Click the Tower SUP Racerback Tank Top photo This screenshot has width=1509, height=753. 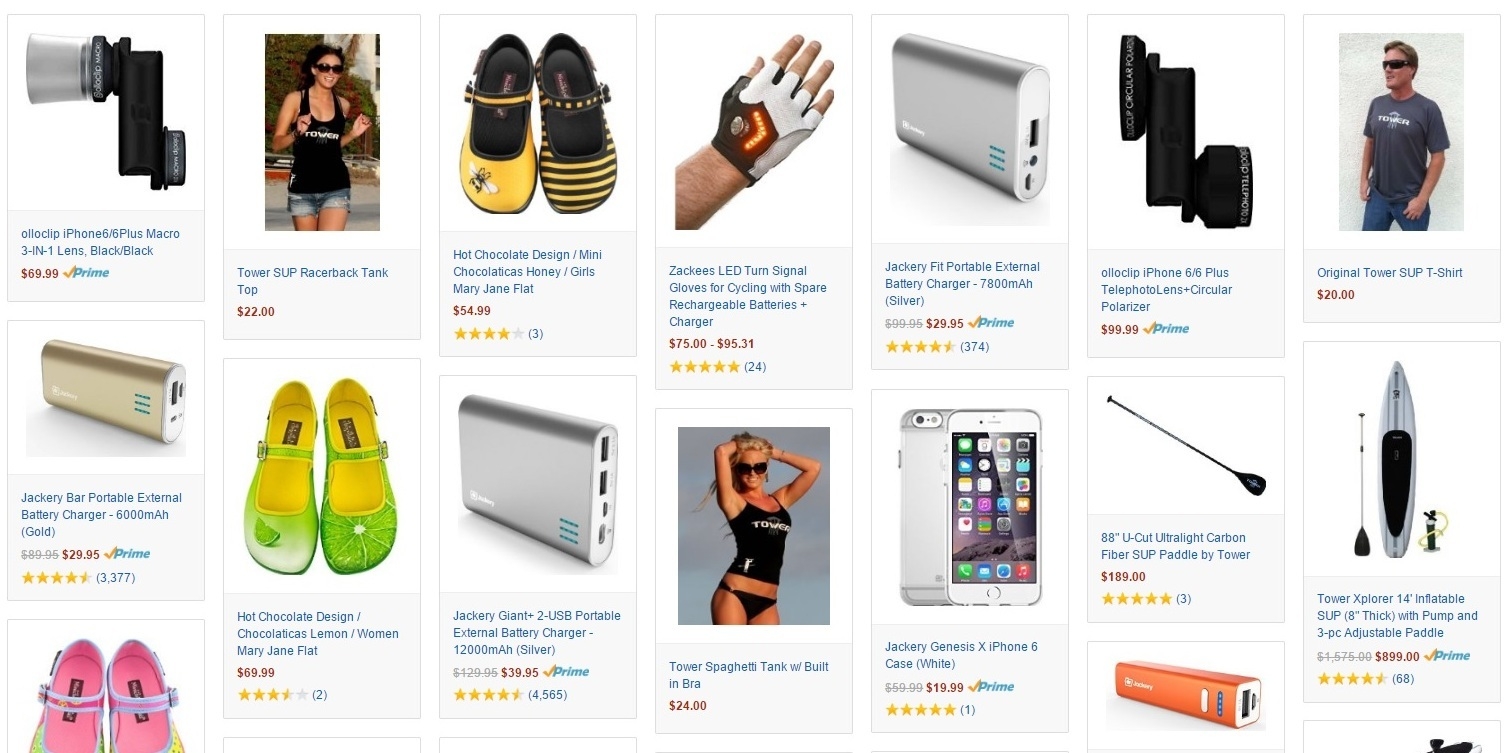point(322,132)
